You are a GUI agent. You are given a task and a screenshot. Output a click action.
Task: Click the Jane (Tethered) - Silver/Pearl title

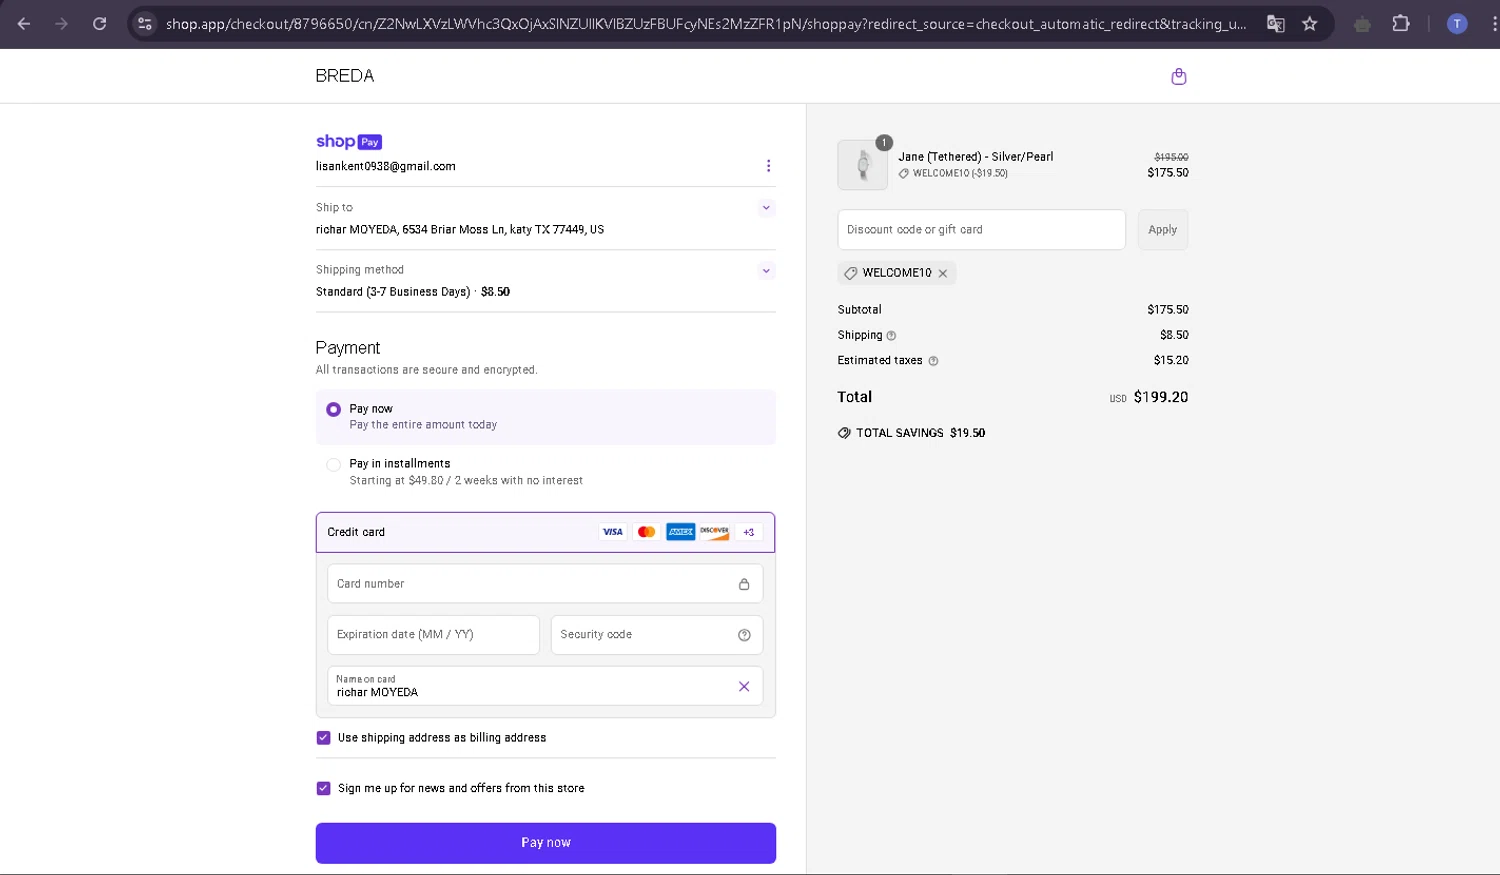976,157
